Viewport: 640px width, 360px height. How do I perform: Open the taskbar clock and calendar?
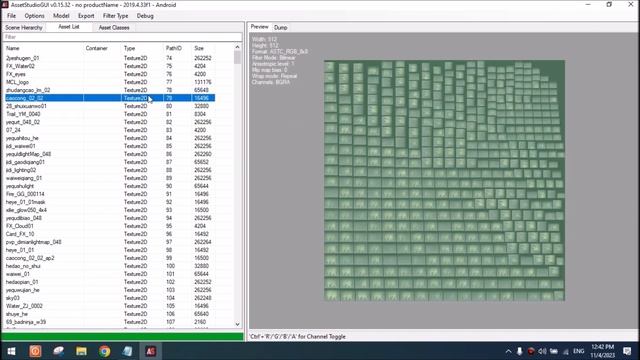pos(602,351)
